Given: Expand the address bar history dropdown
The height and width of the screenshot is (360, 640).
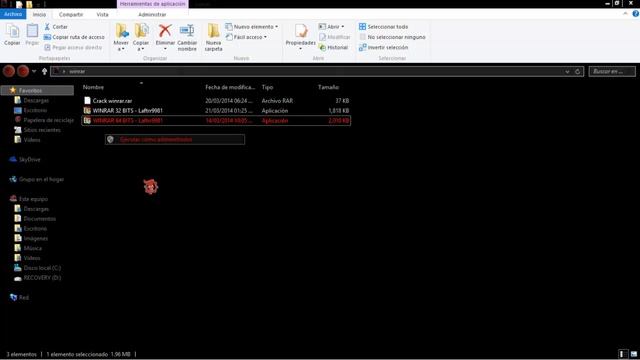Looking at the screenshot, I should point(567,71).
